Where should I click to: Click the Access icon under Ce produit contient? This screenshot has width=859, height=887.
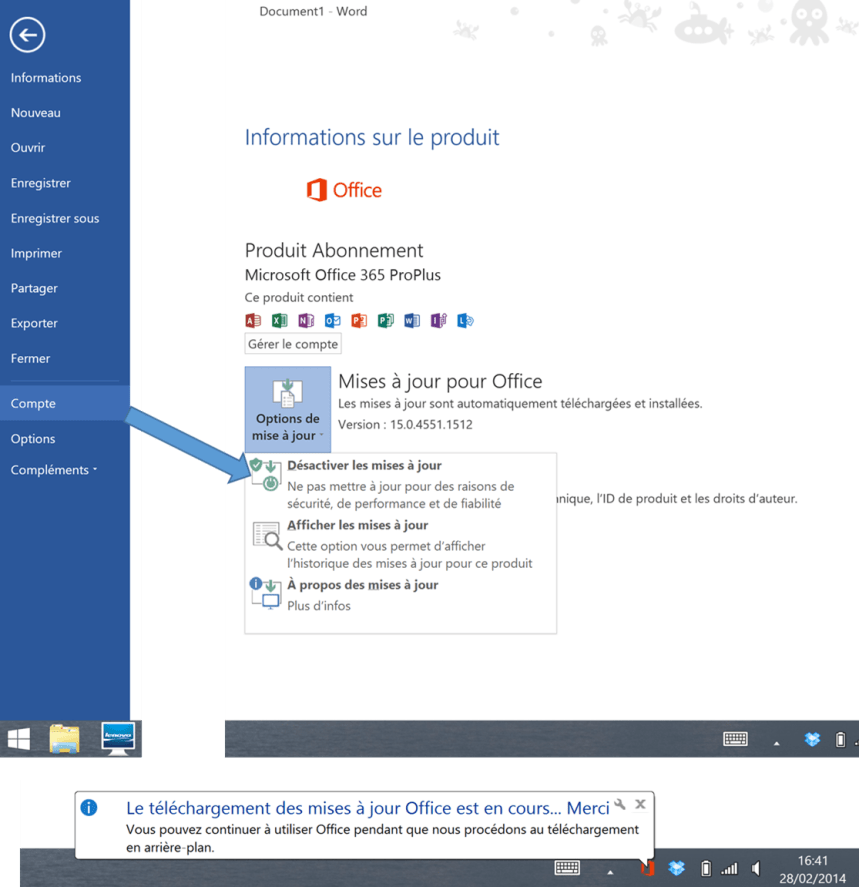(x=253, y=321)
